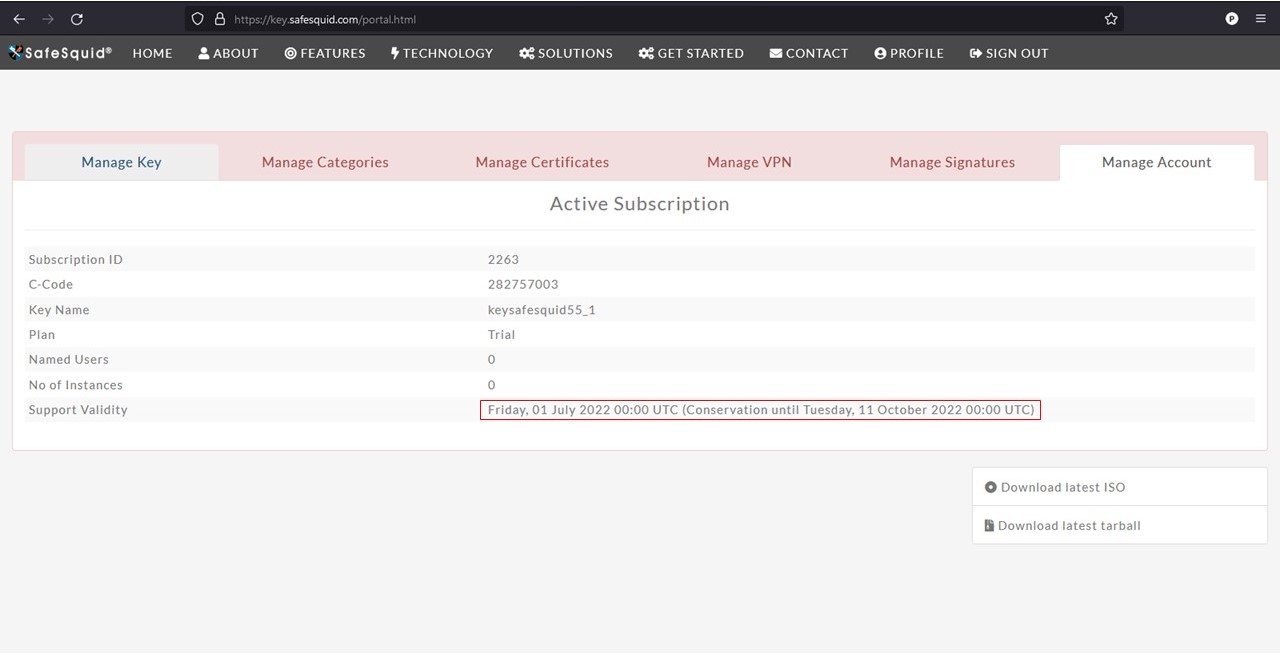Reload the current page
This screenshot has width=1280, height=655.
(77, 19)
